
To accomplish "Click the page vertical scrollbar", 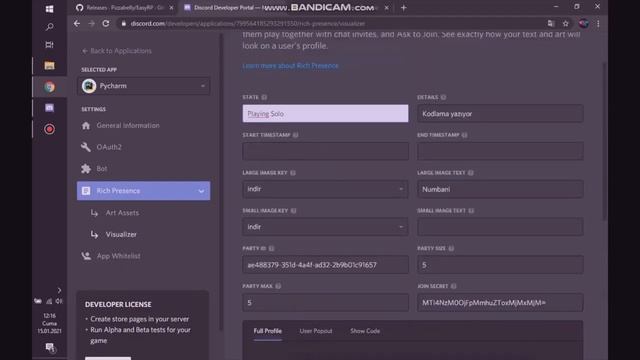I will [604, 142].
